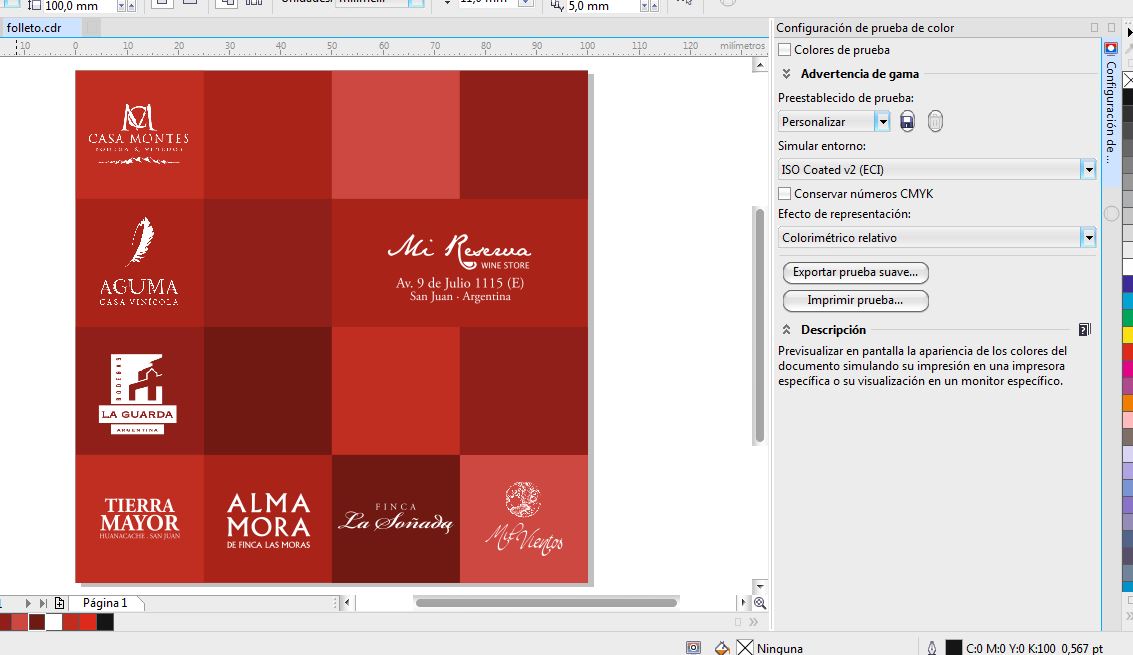Viewport: 1133px width, 655px height.
Task: Select the Mil Vientos logo on the canvas
Action: pos(525,518)
